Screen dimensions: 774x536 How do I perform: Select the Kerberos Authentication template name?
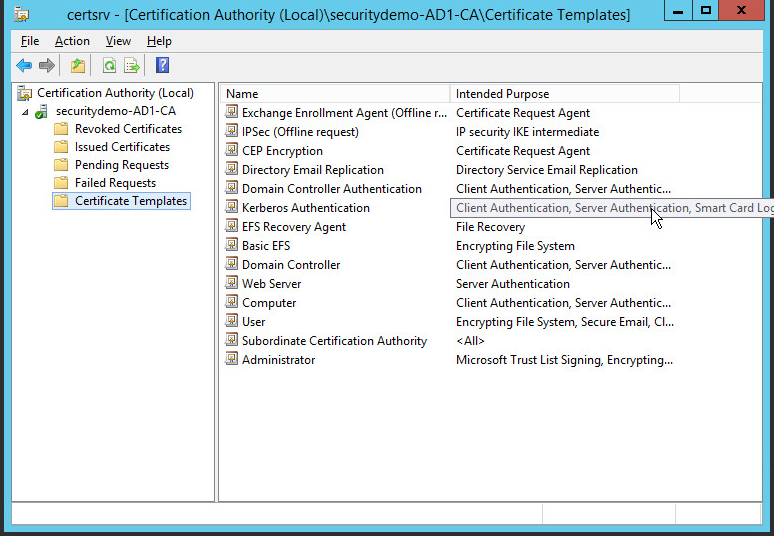[x=306, y=208]
